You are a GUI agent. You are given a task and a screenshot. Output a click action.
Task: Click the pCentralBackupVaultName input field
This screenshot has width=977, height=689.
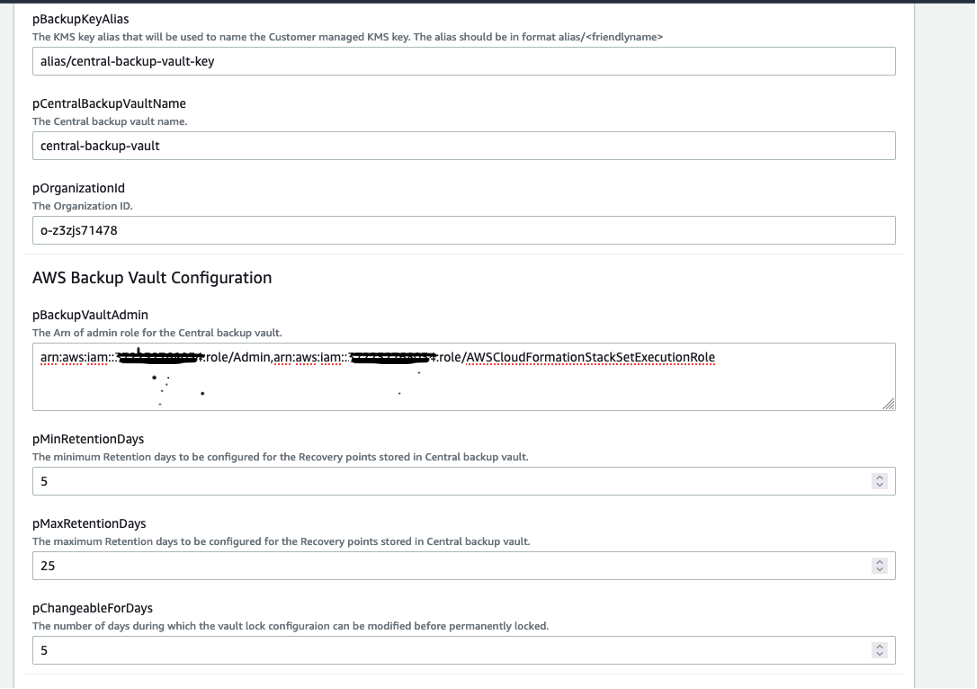(x=460, y=145)
